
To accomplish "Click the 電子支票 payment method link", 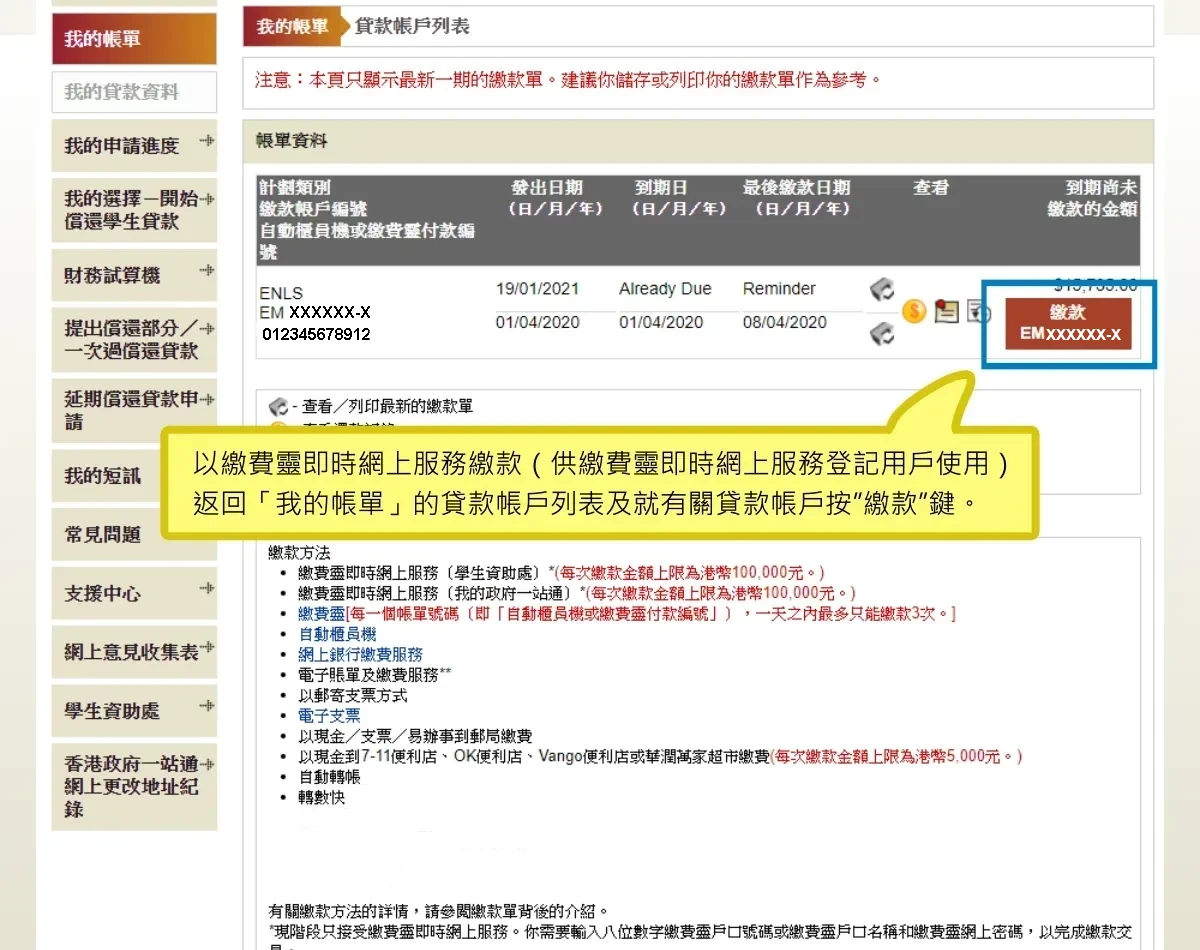I will pyautogui.click(x=330, y=715).
